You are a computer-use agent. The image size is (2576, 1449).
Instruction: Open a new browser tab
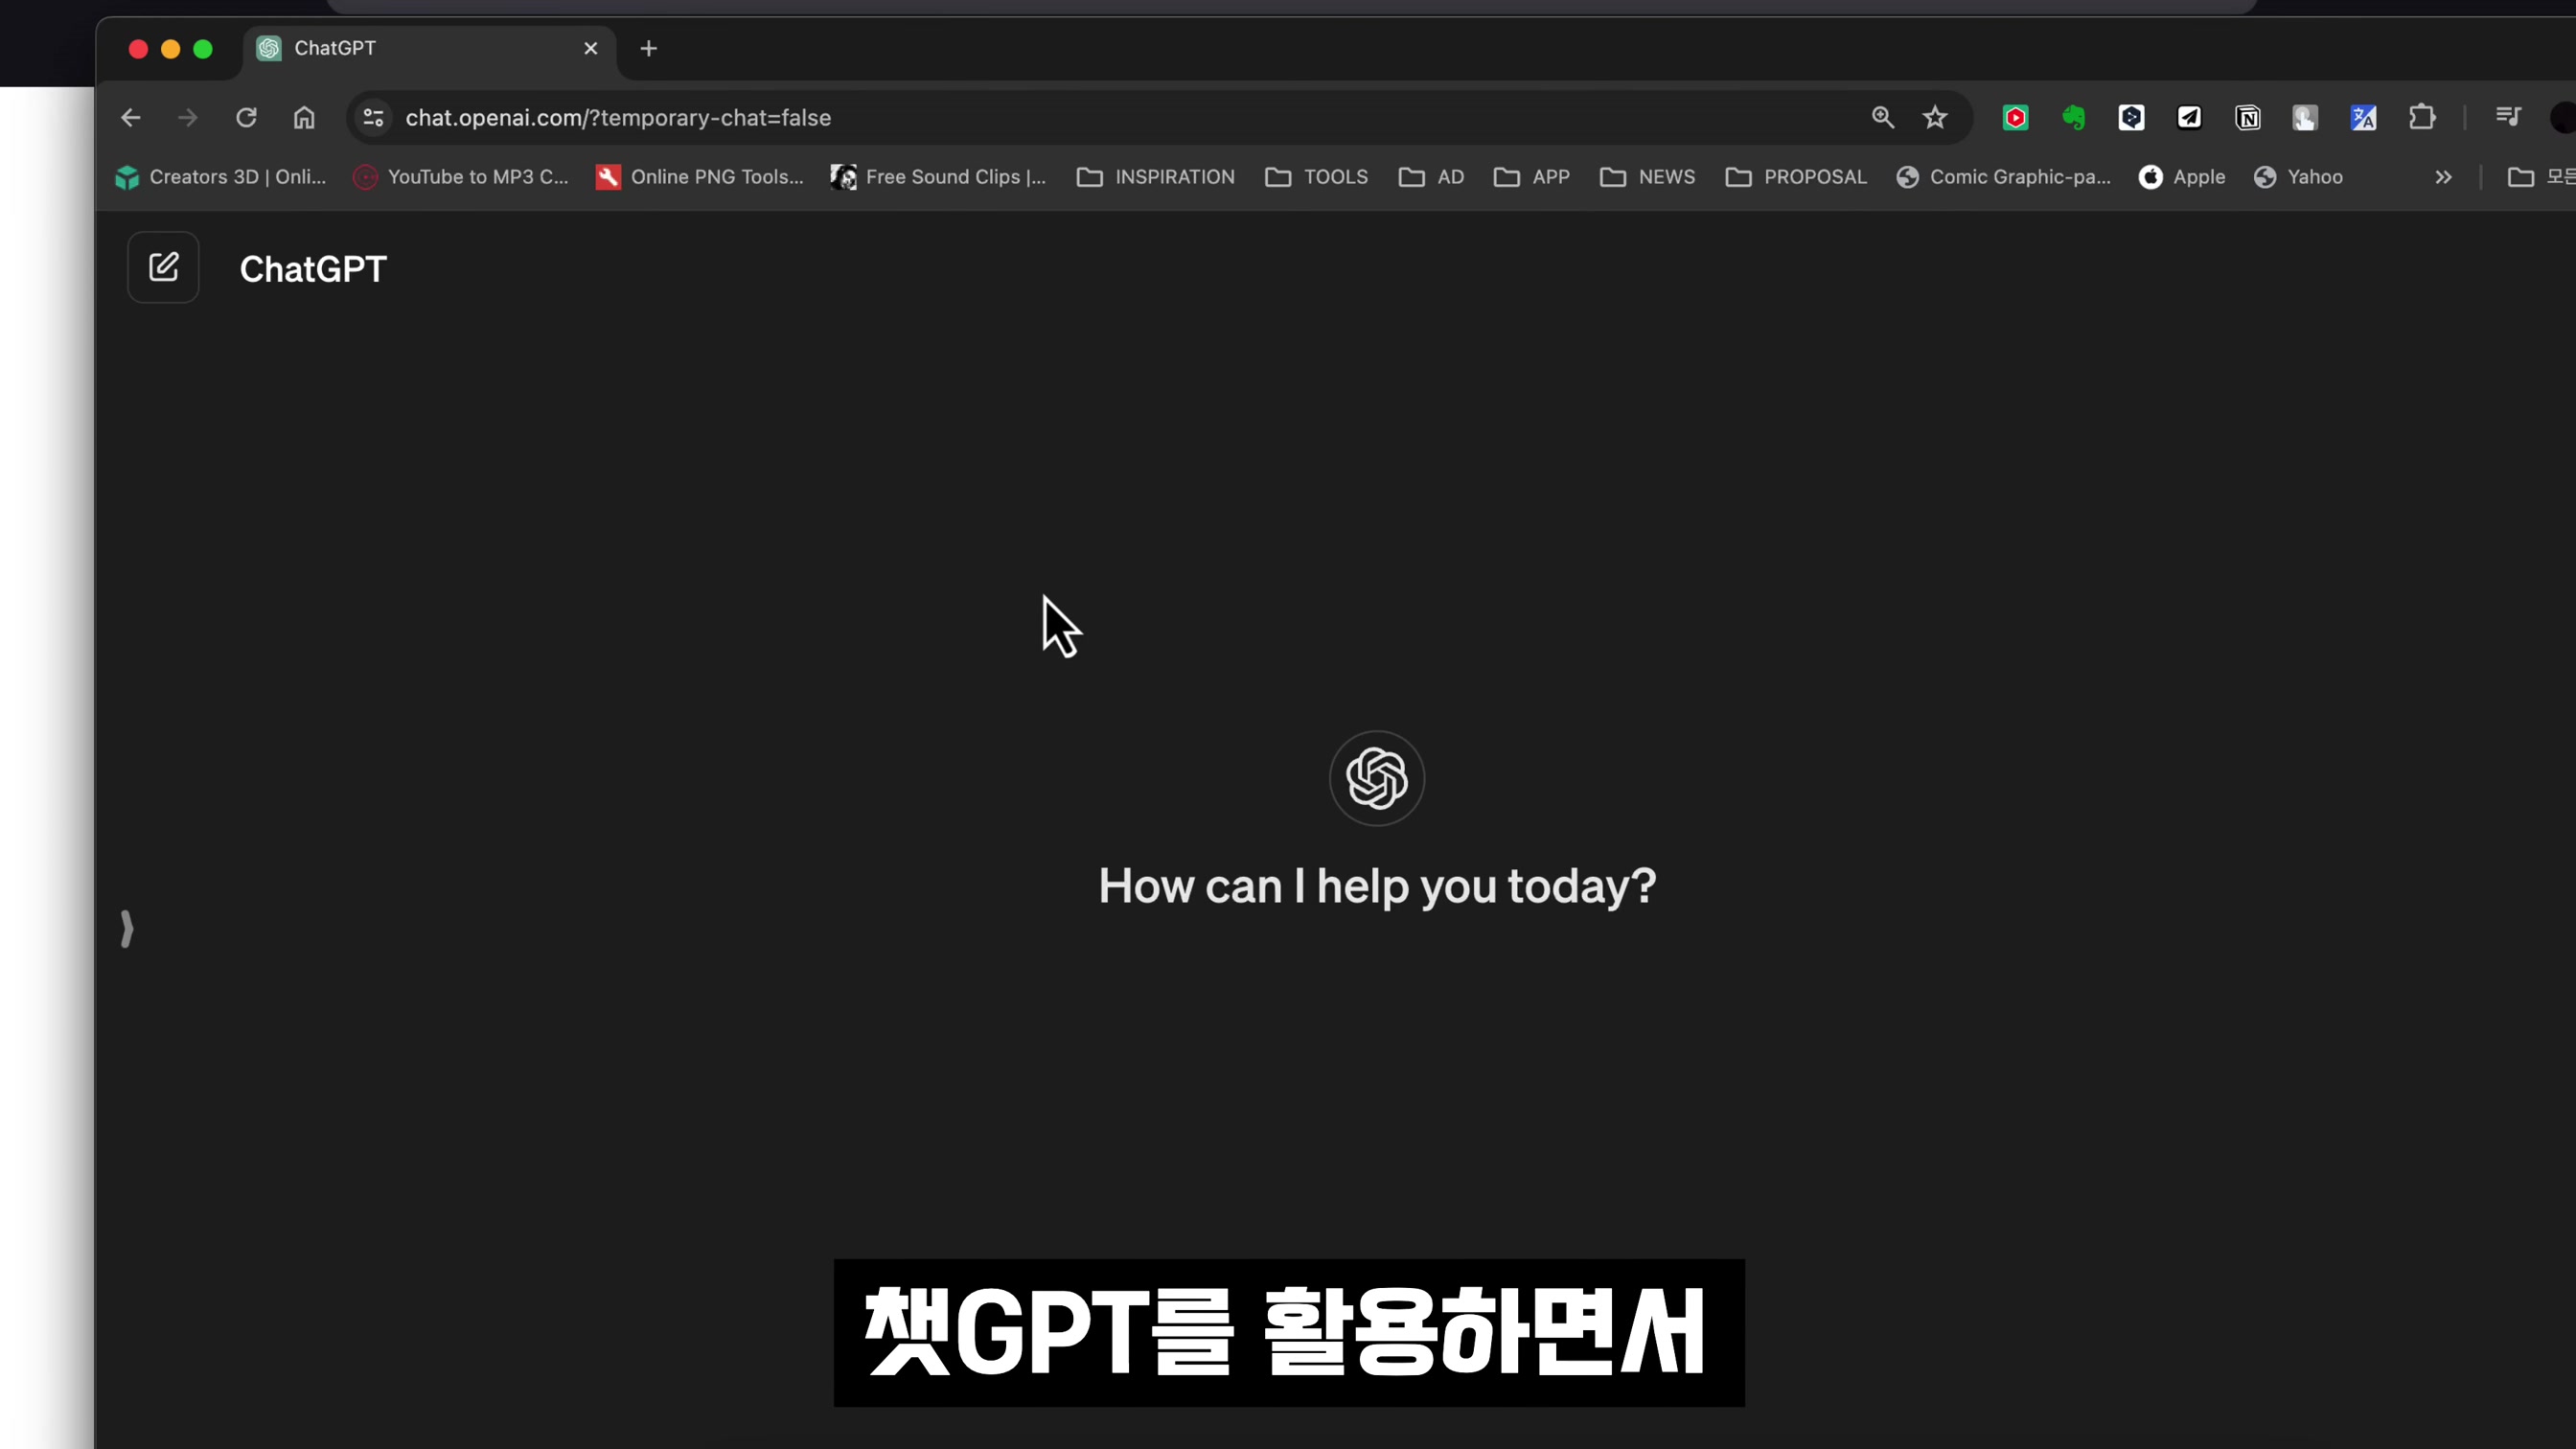pyautogui.click(x=649, y=48)
